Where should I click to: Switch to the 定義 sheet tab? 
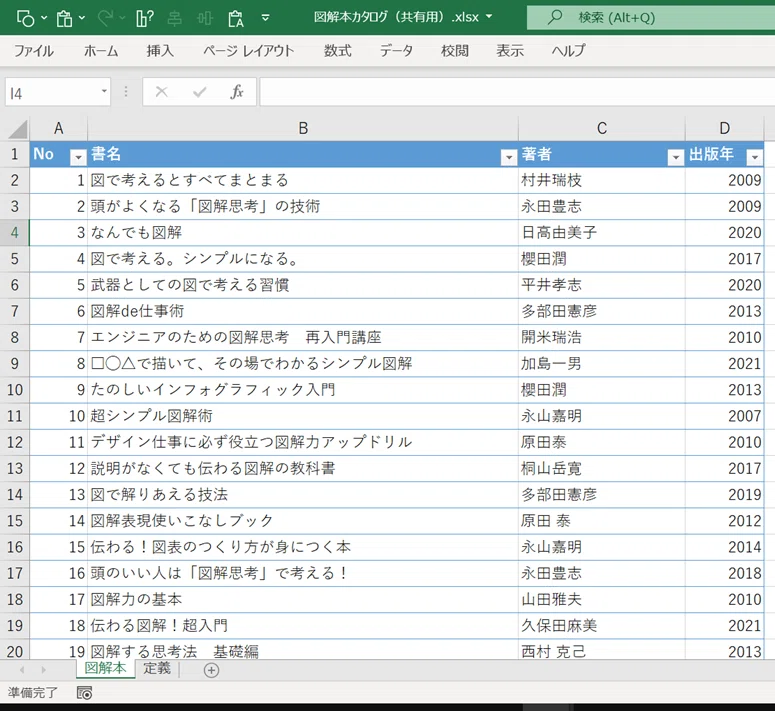(x=157, y=668)
